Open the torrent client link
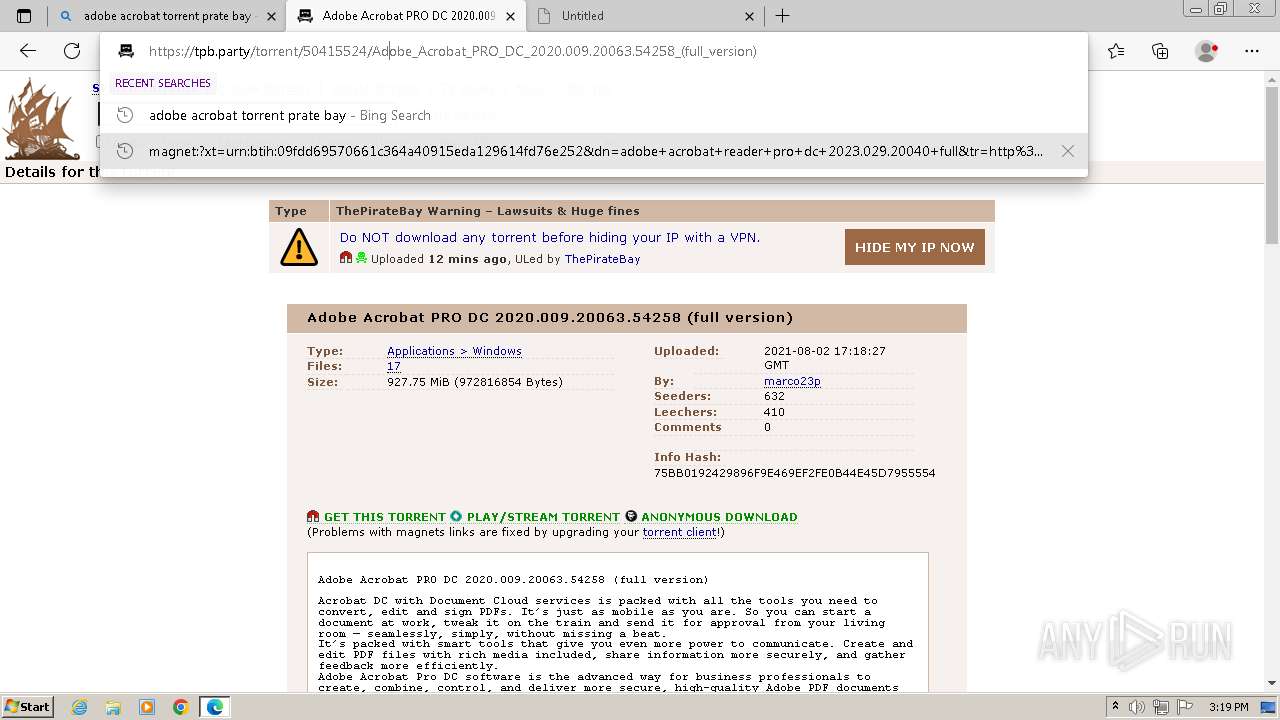Viewport: 1280px width, 720px height. click(679, 532)
